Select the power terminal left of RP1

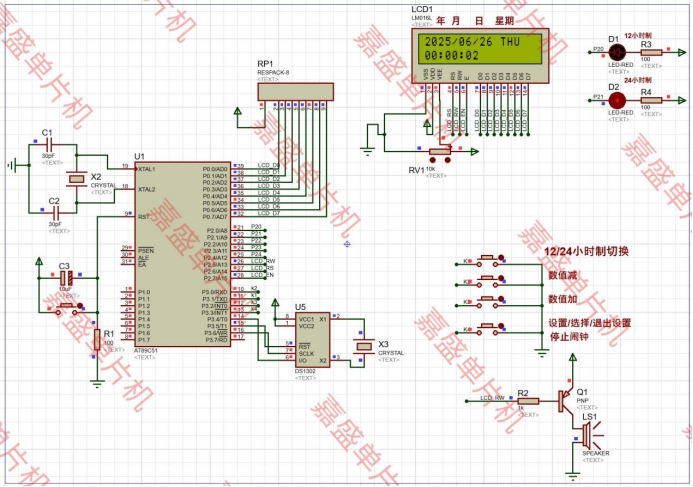pyautogui.click(x=238, y=111)
